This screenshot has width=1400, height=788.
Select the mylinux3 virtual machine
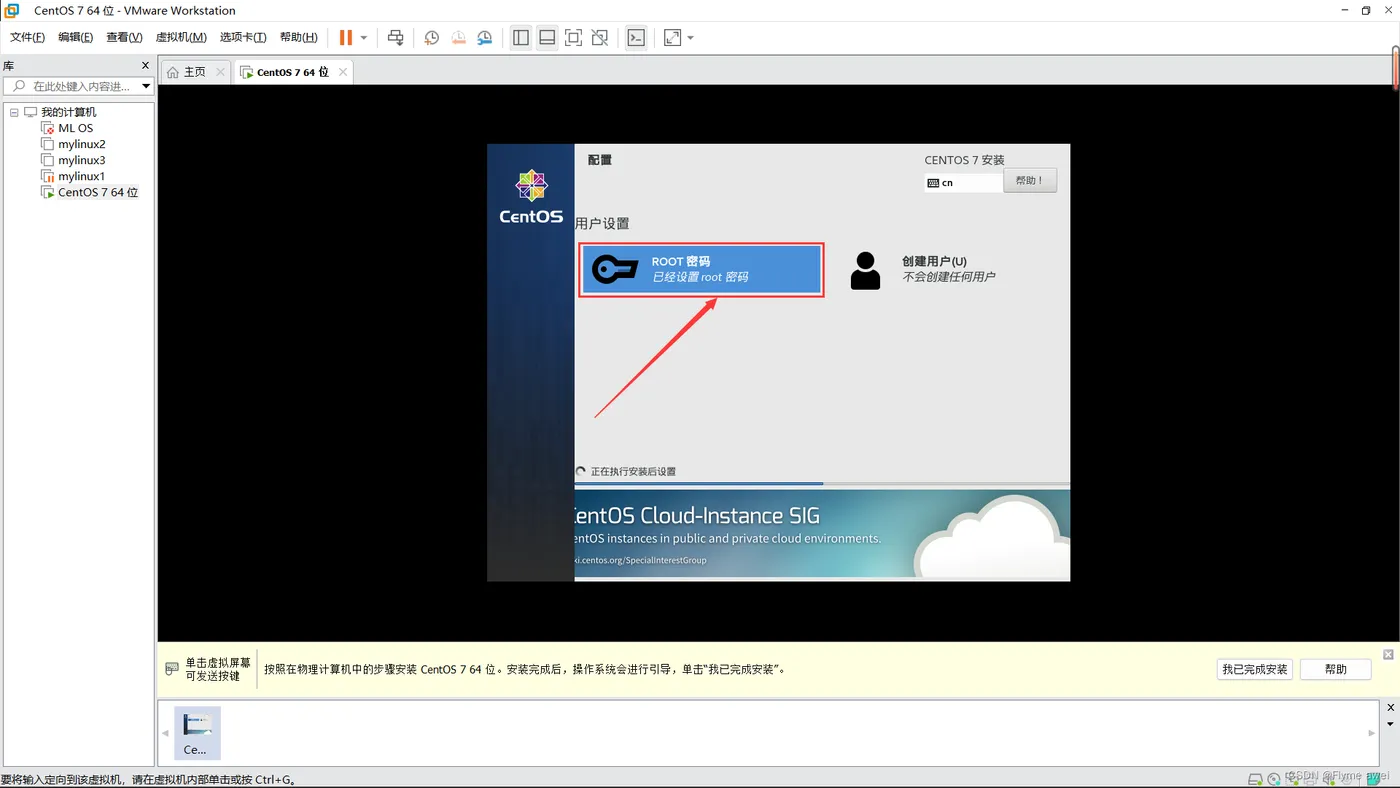coord(81,160)
